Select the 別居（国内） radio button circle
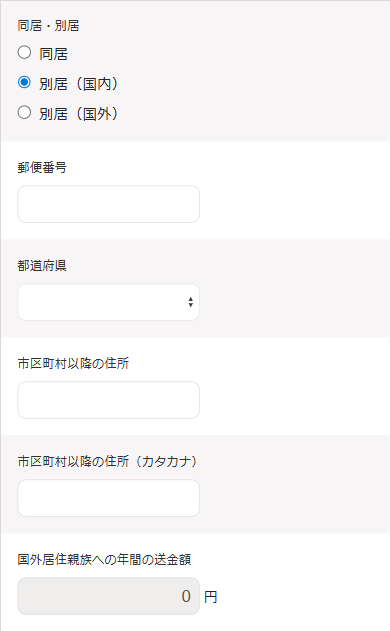Image resolution: width=390 pixels, height=631 pixels. pos(24,82)
